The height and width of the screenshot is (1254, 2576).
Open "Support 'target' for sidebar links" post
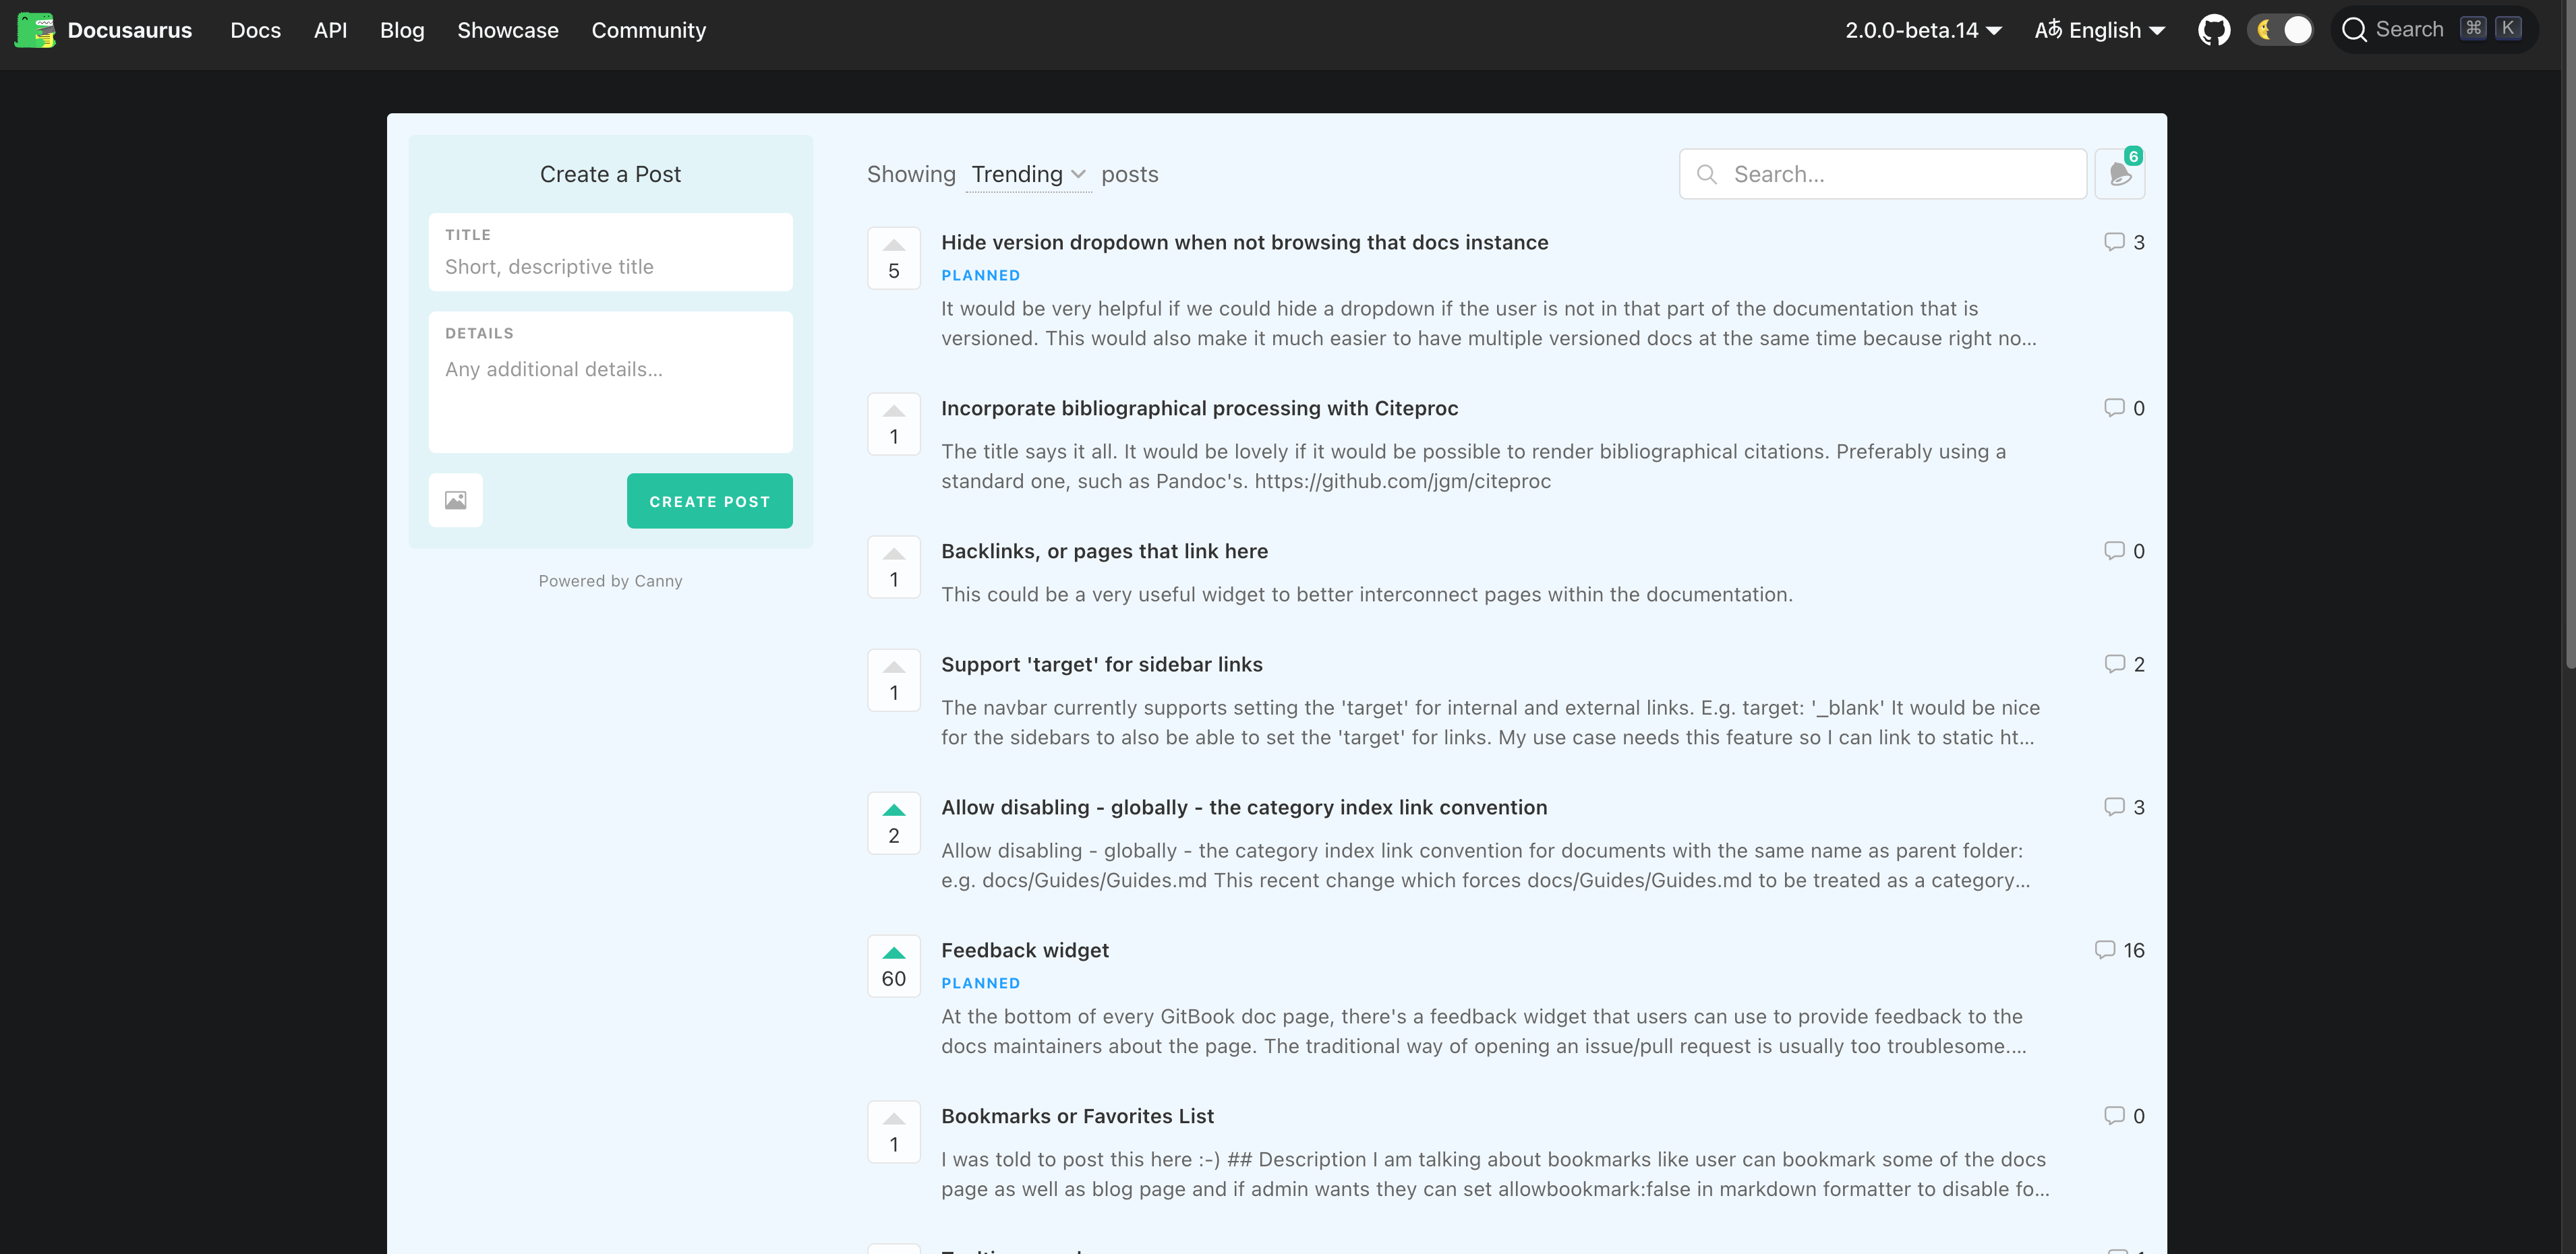[x=1102, y=664]
